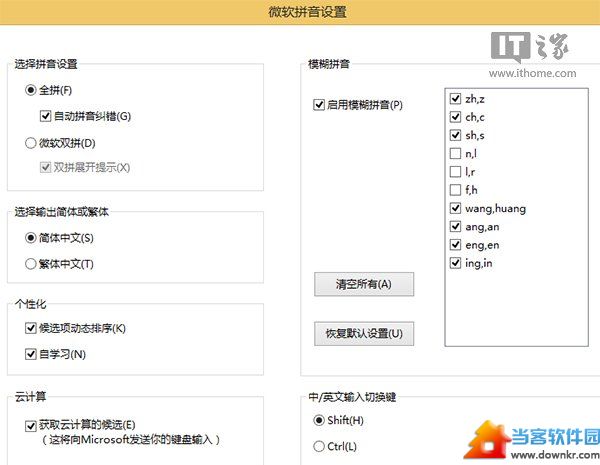Choose 简体中文(S) output

coord(31,238)
